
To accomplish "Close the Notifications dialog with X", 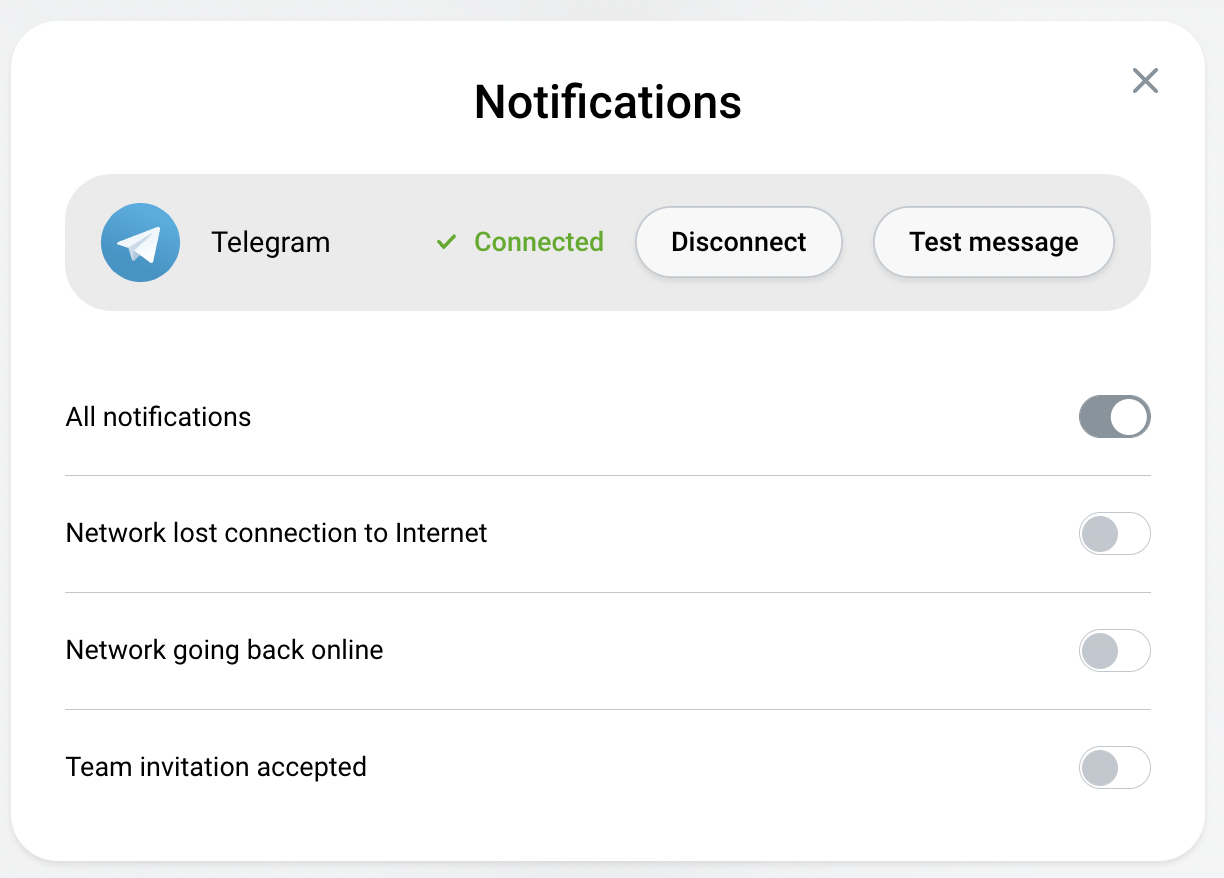I will click(1145, 81).
